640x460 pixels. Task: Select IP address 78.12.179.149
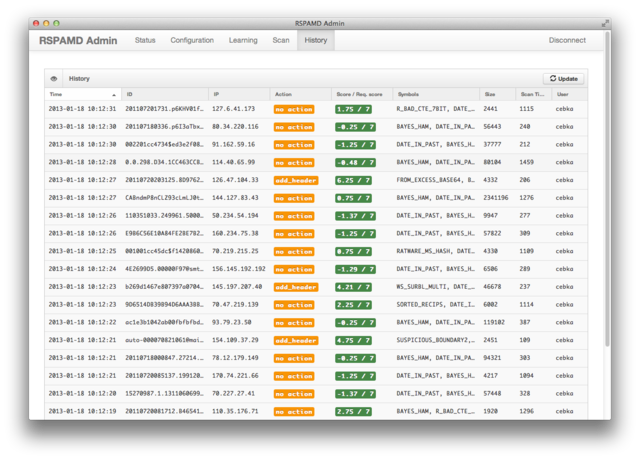(x=235, y=358)
